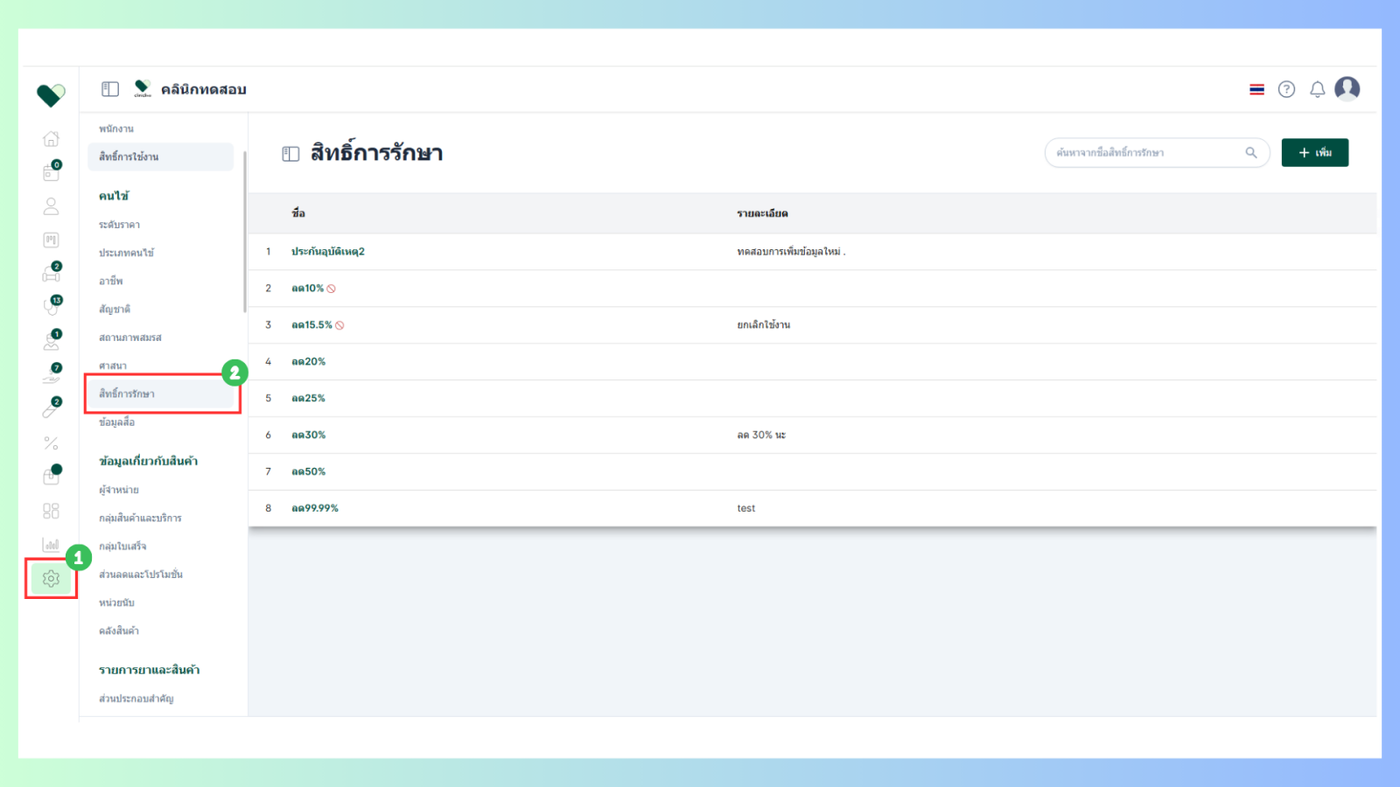
Task: Click the เพิ่ม add button
Action: tap(1315, 153)
